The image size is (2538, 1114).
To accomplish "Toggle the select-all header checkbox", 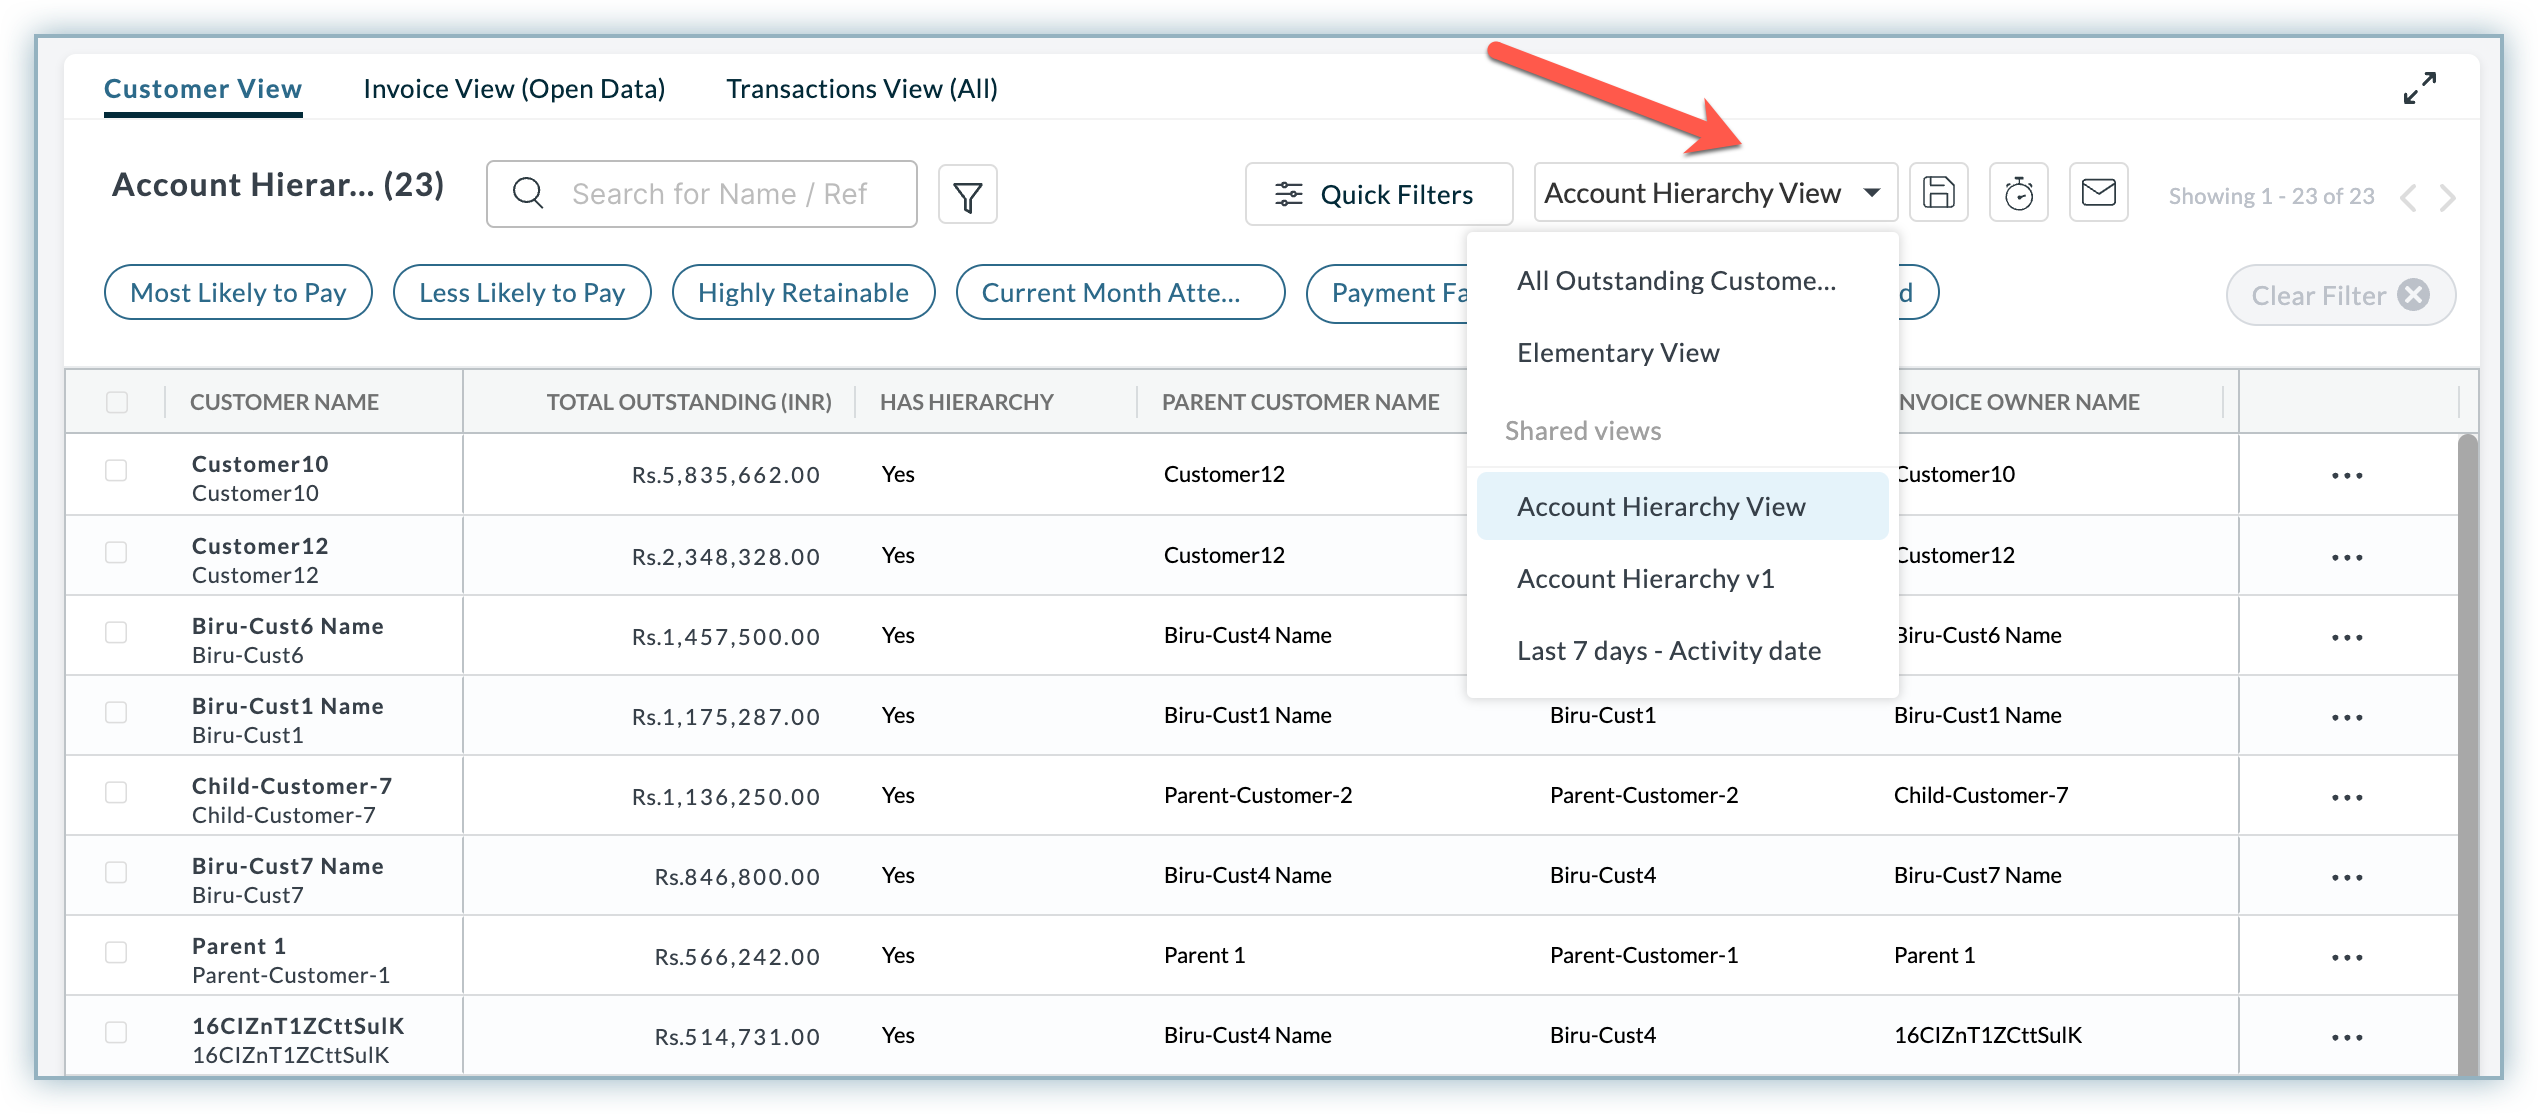I will tap(117, 402).
